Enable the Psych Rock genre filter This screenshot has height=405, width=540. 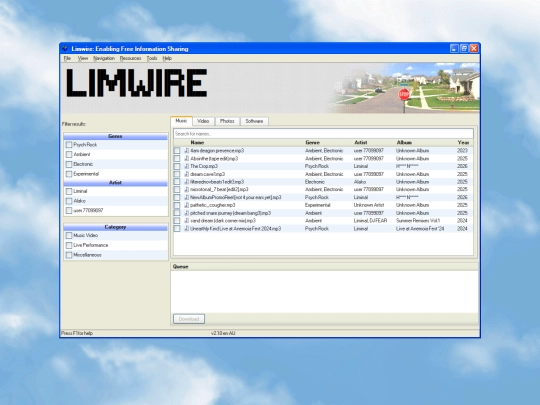[x=69, y=145]
